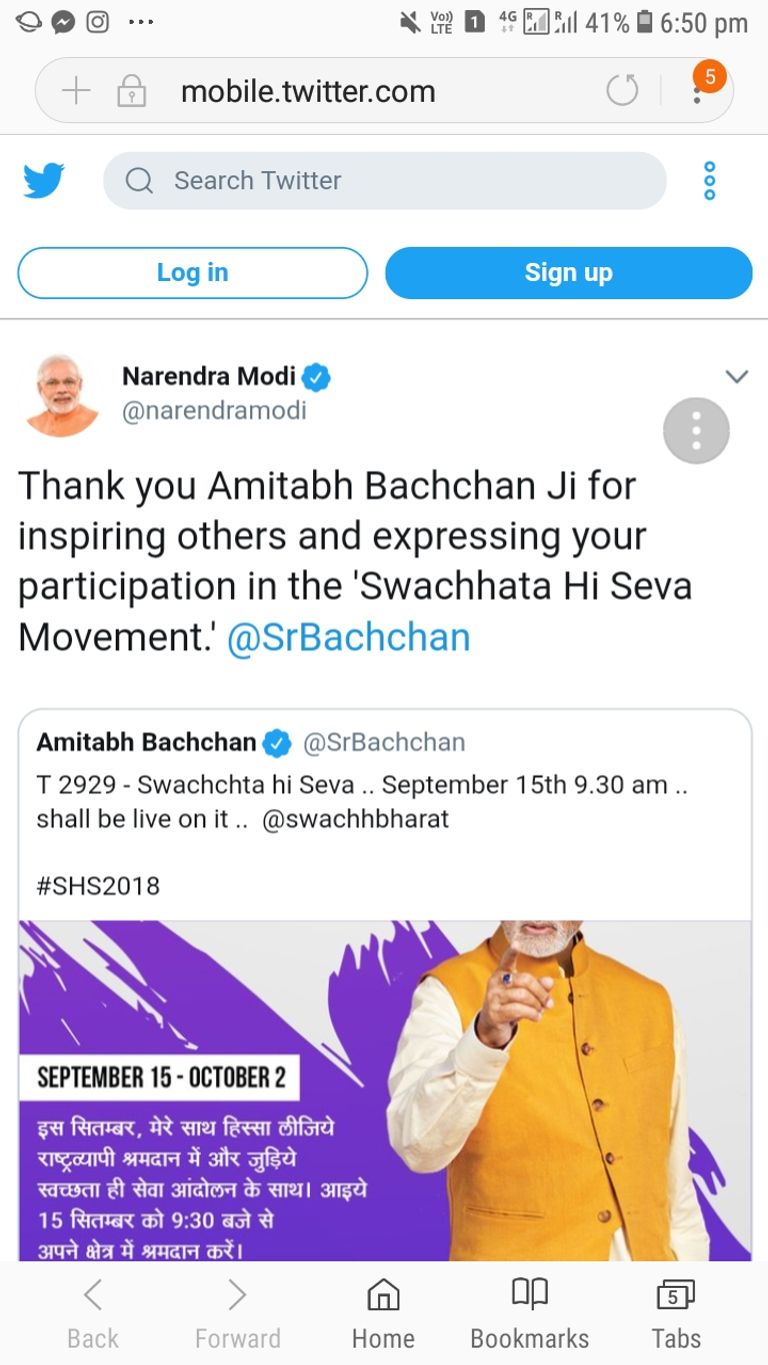Tap the padlock site security icon
The image size is (768, 1365).
131,92
